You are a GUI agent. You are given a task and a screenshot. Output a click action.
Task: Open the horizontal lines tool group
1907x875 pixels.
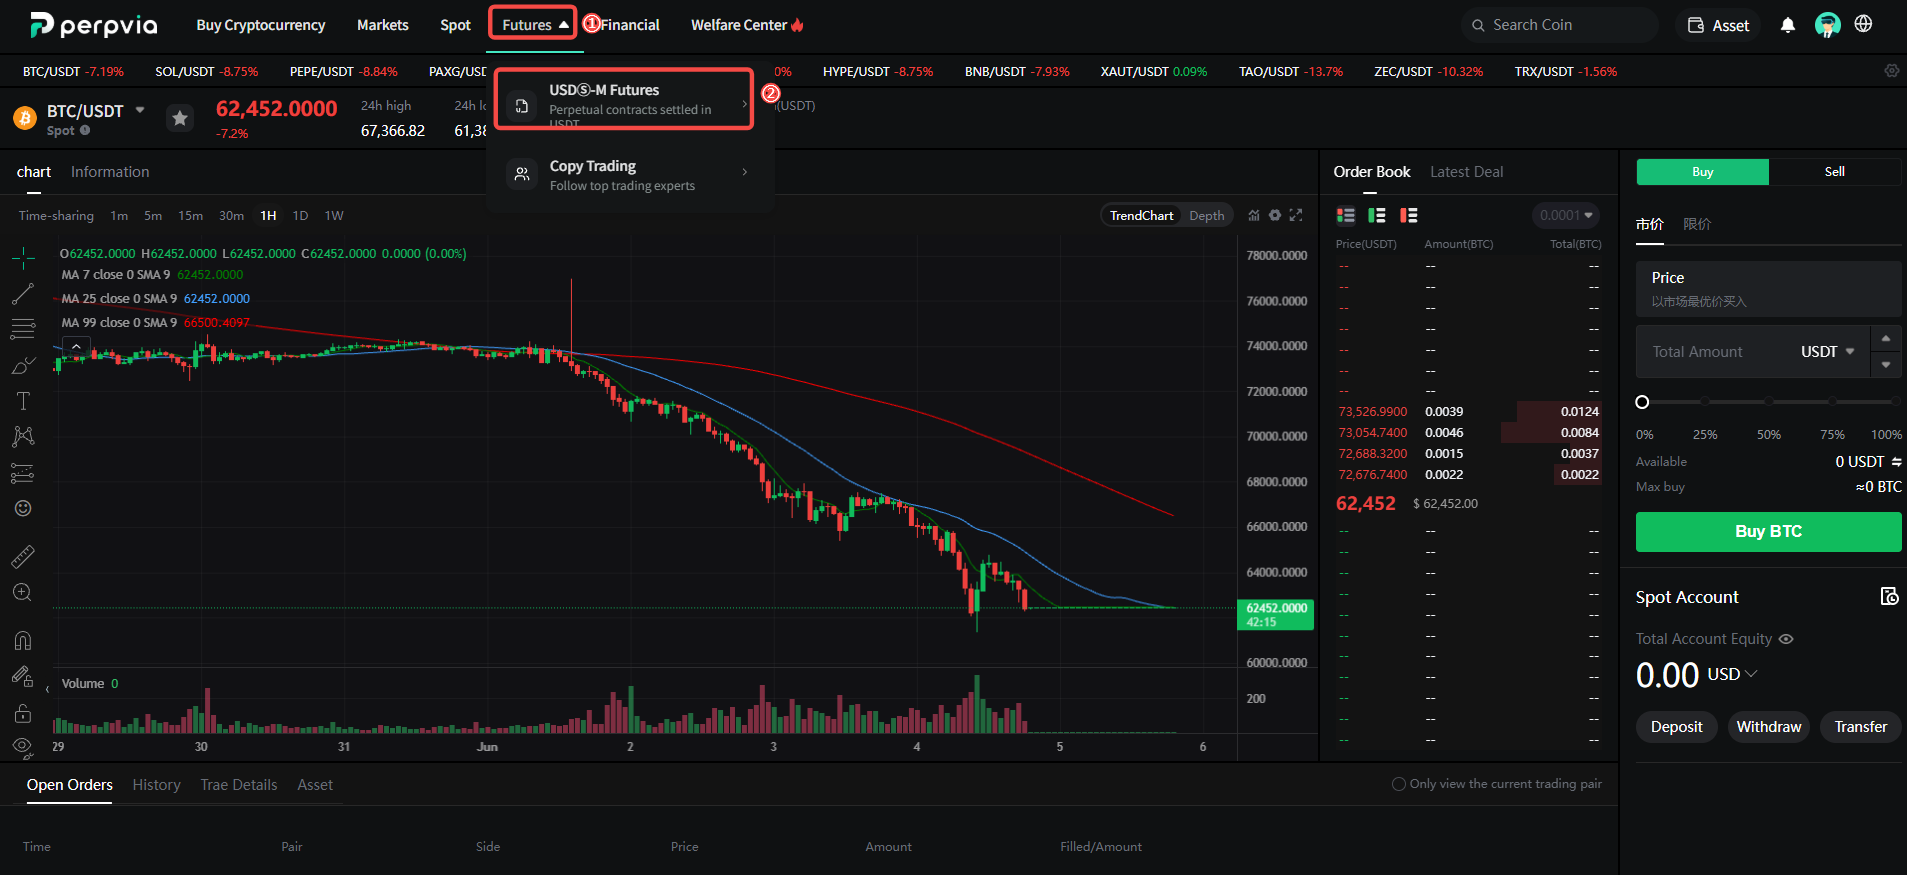(23, 329)
